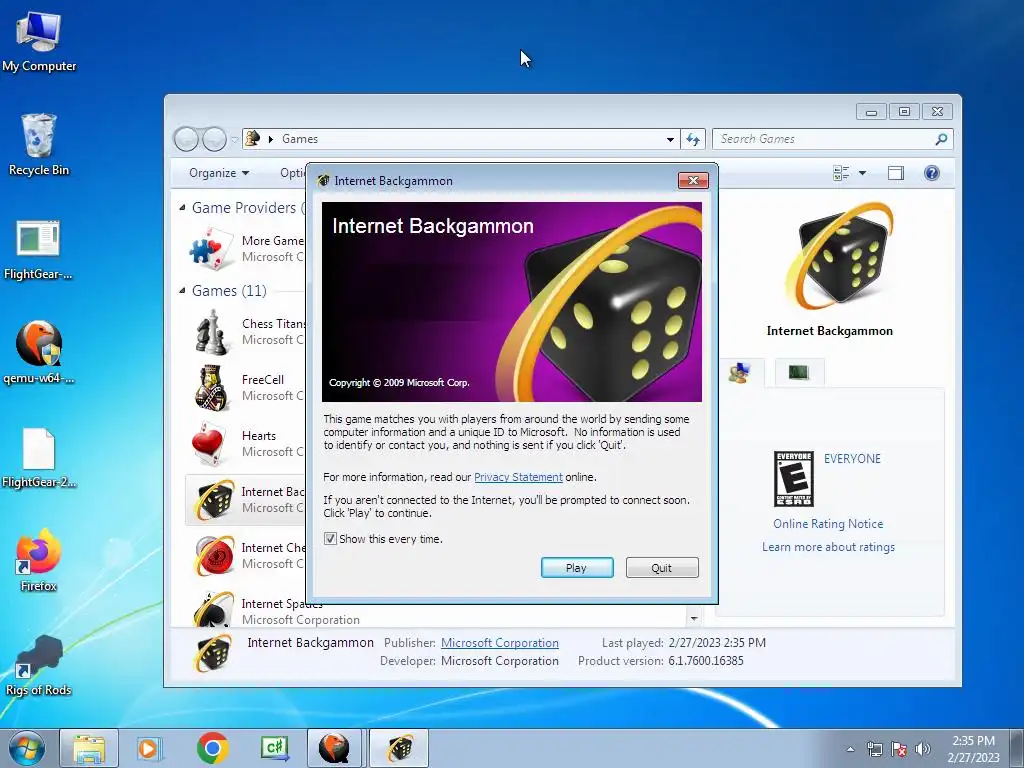Click the Quit button in the dialog
Image resolution: width=1024 pixels, height=768 pixels.
(662, 568)
